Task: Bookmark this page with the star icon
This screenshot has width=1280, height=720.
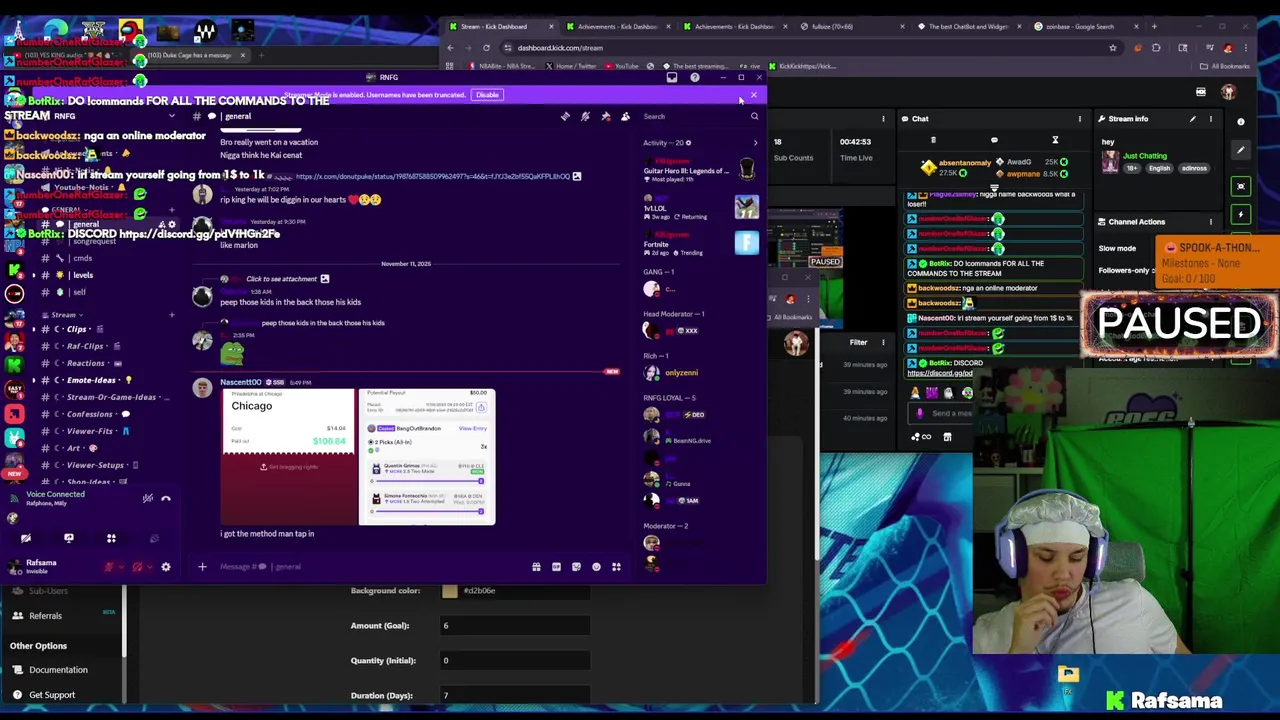Action: click(x=1113, y=48)
